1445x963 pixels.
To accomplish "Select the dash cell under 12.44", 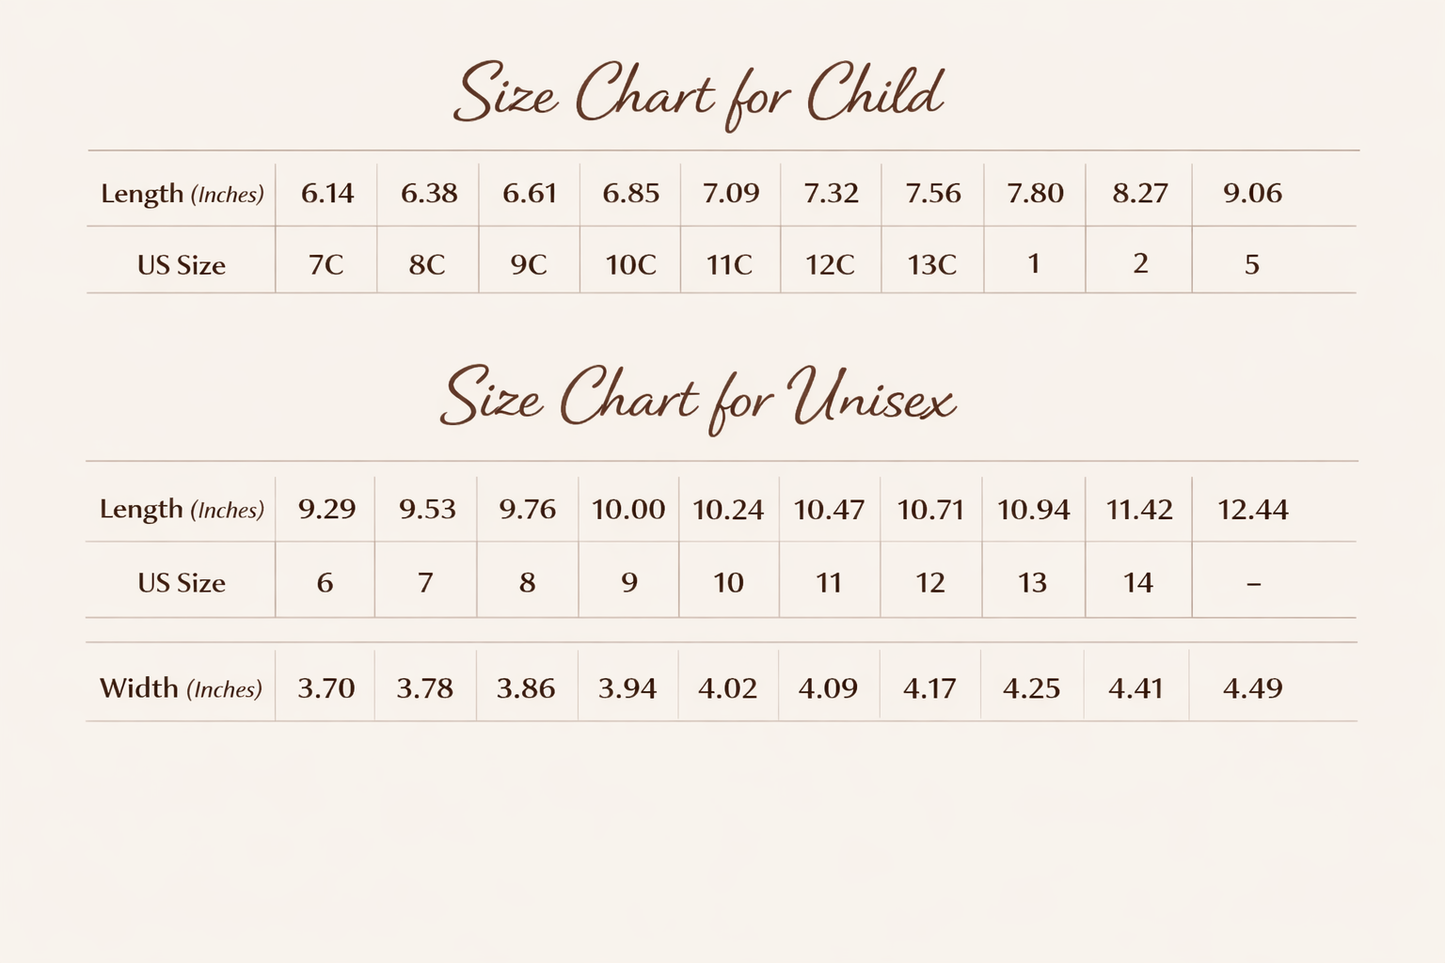I will (1254, 583).
